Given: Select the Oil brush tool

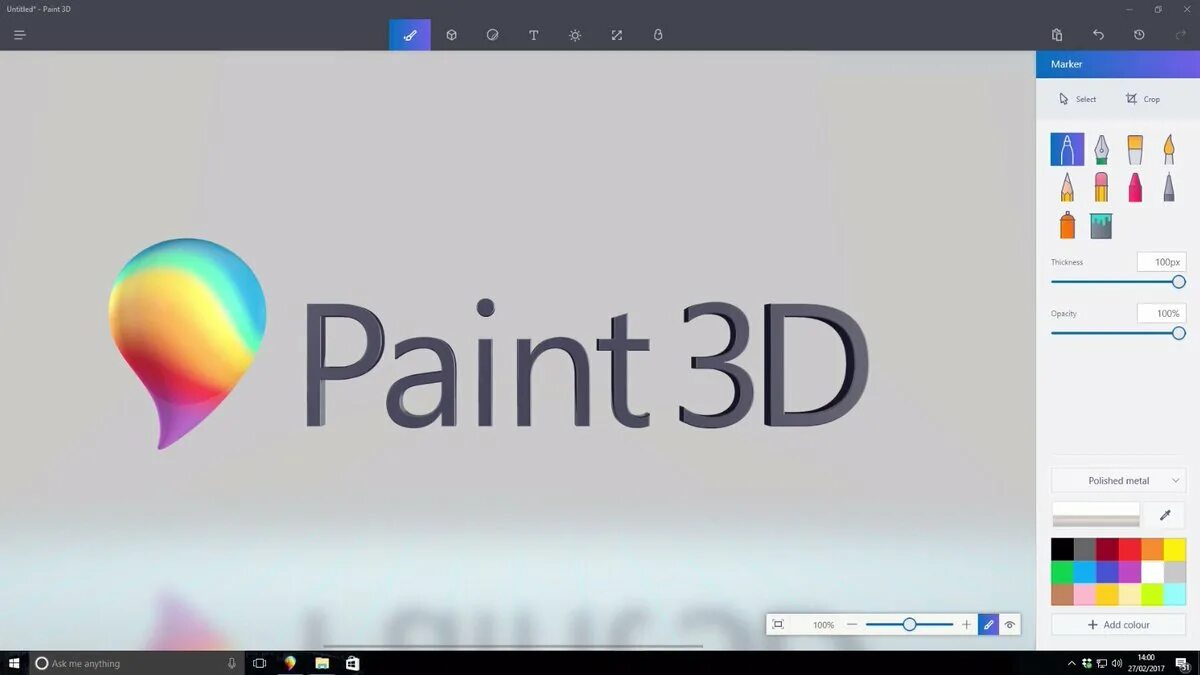Looking at the screenshot, I should pos(1135,150).
